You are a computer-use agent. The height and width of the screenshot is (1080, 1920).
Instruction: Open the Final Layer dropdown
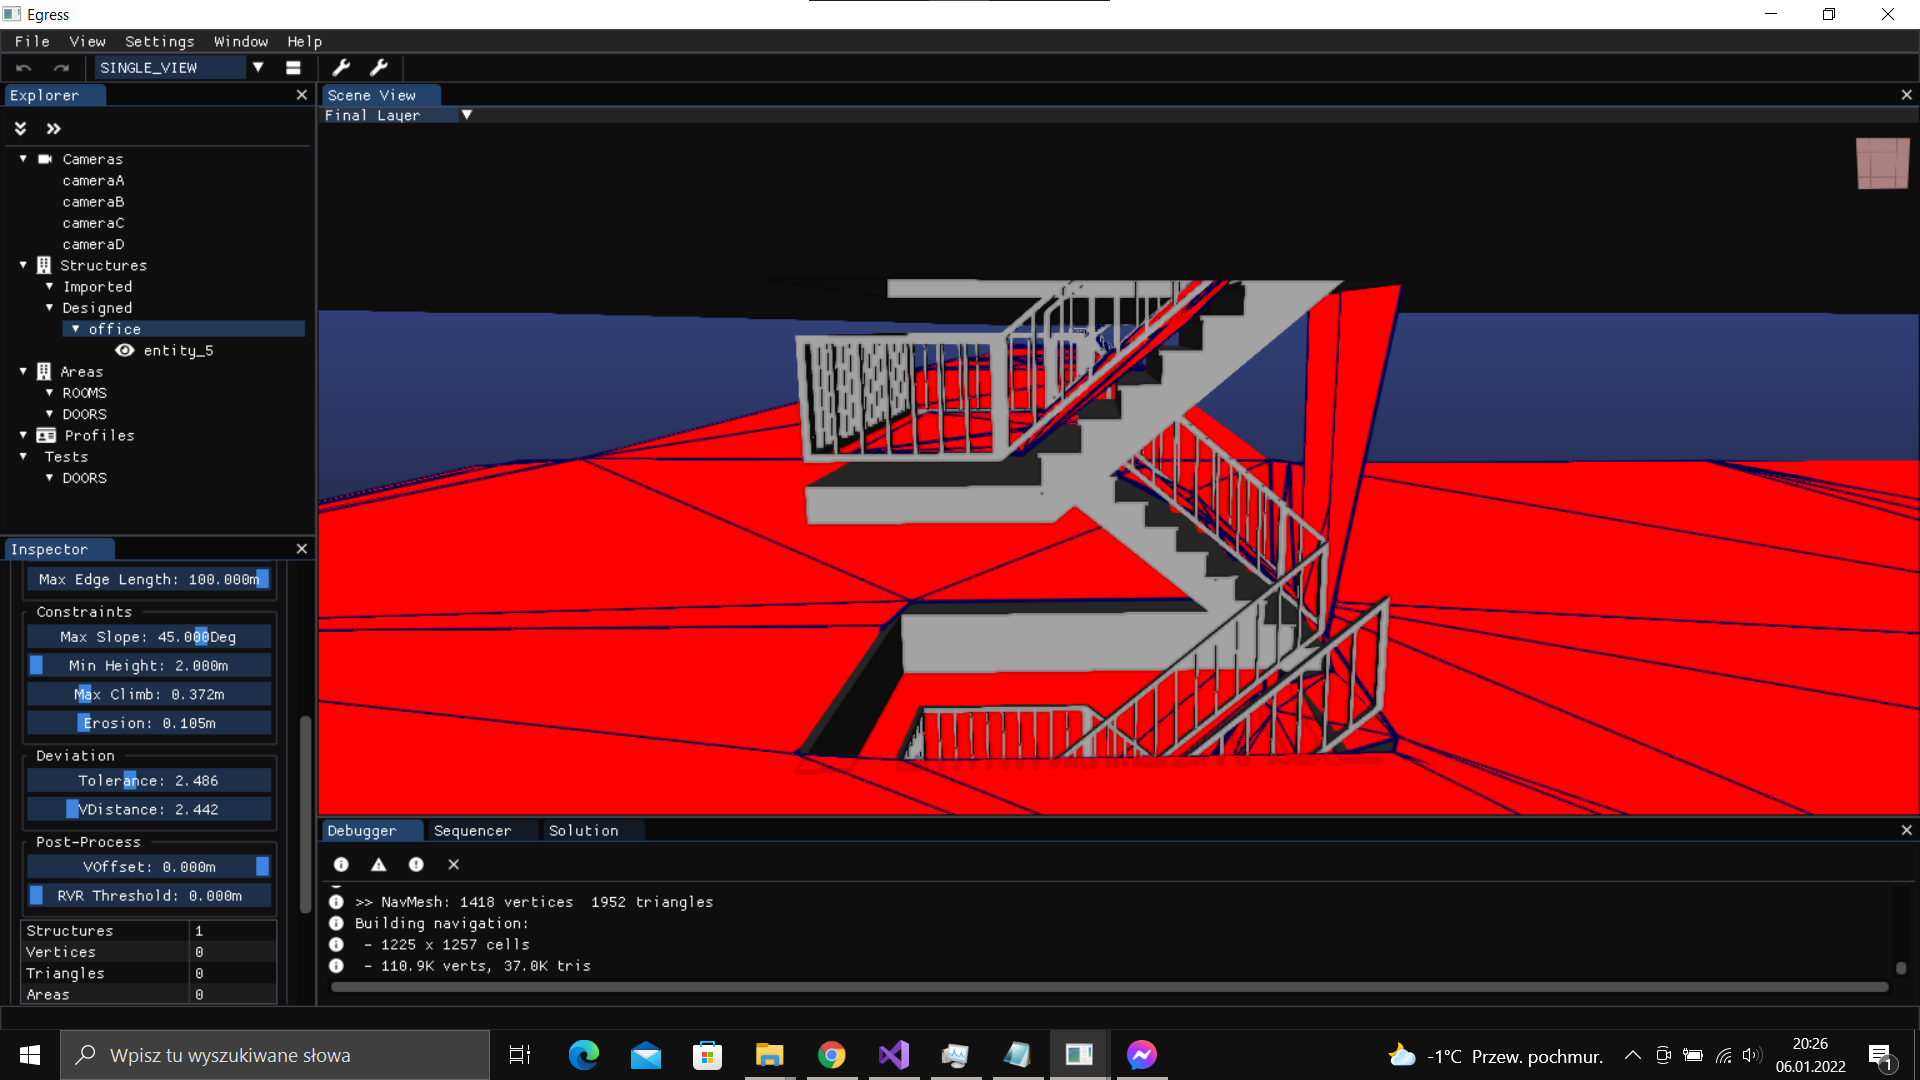click(467, 115)
